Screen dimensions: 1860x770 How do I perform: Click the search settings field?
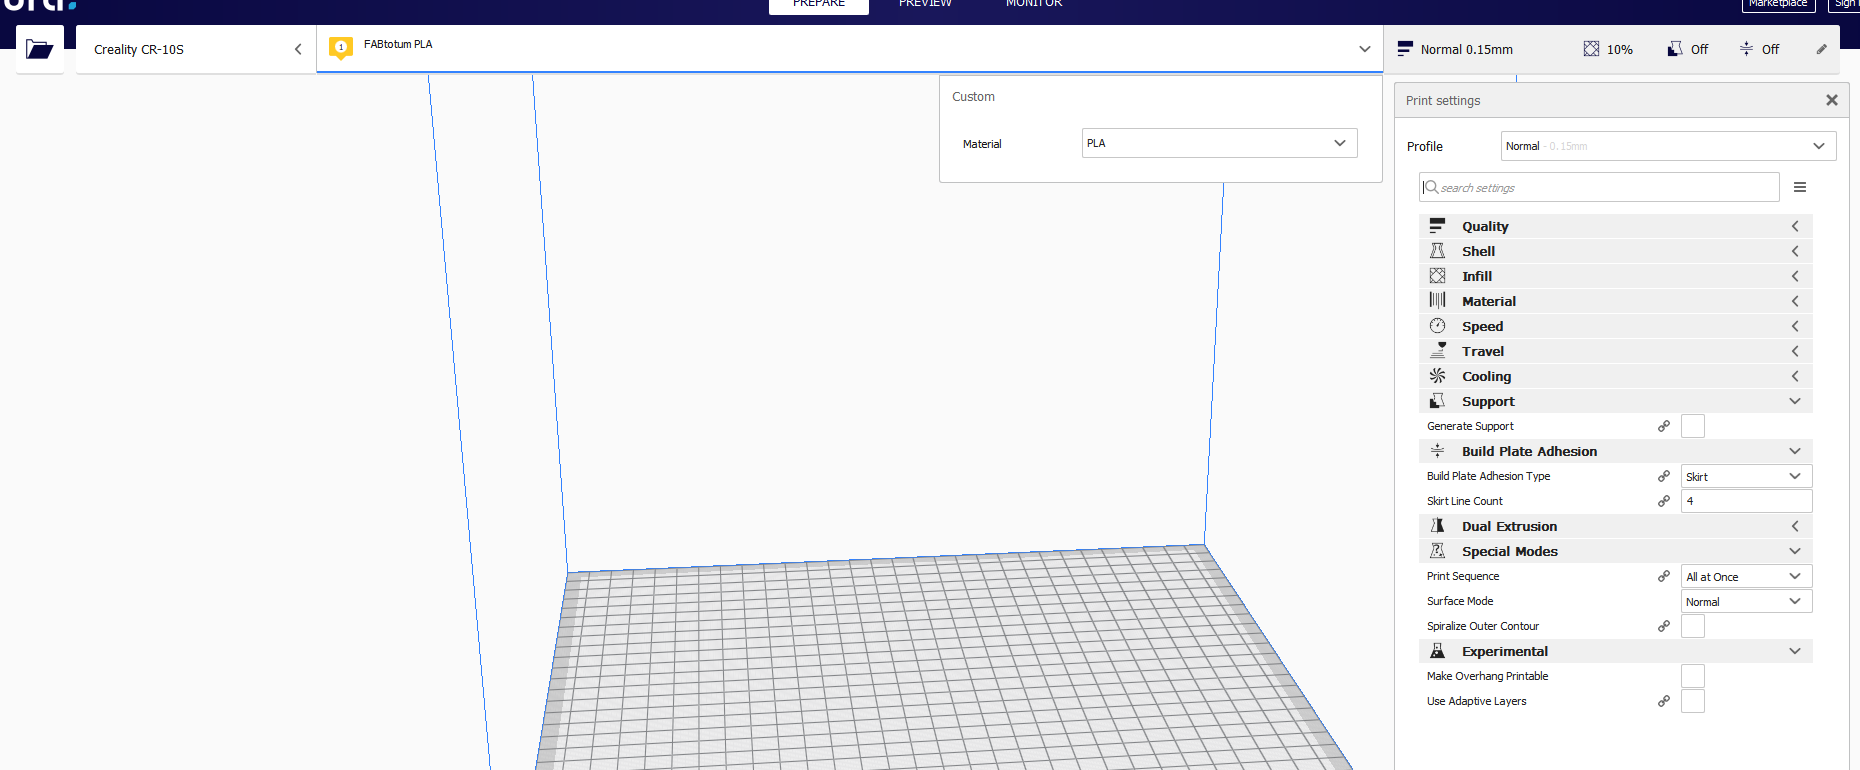[x=1599, y=187]
